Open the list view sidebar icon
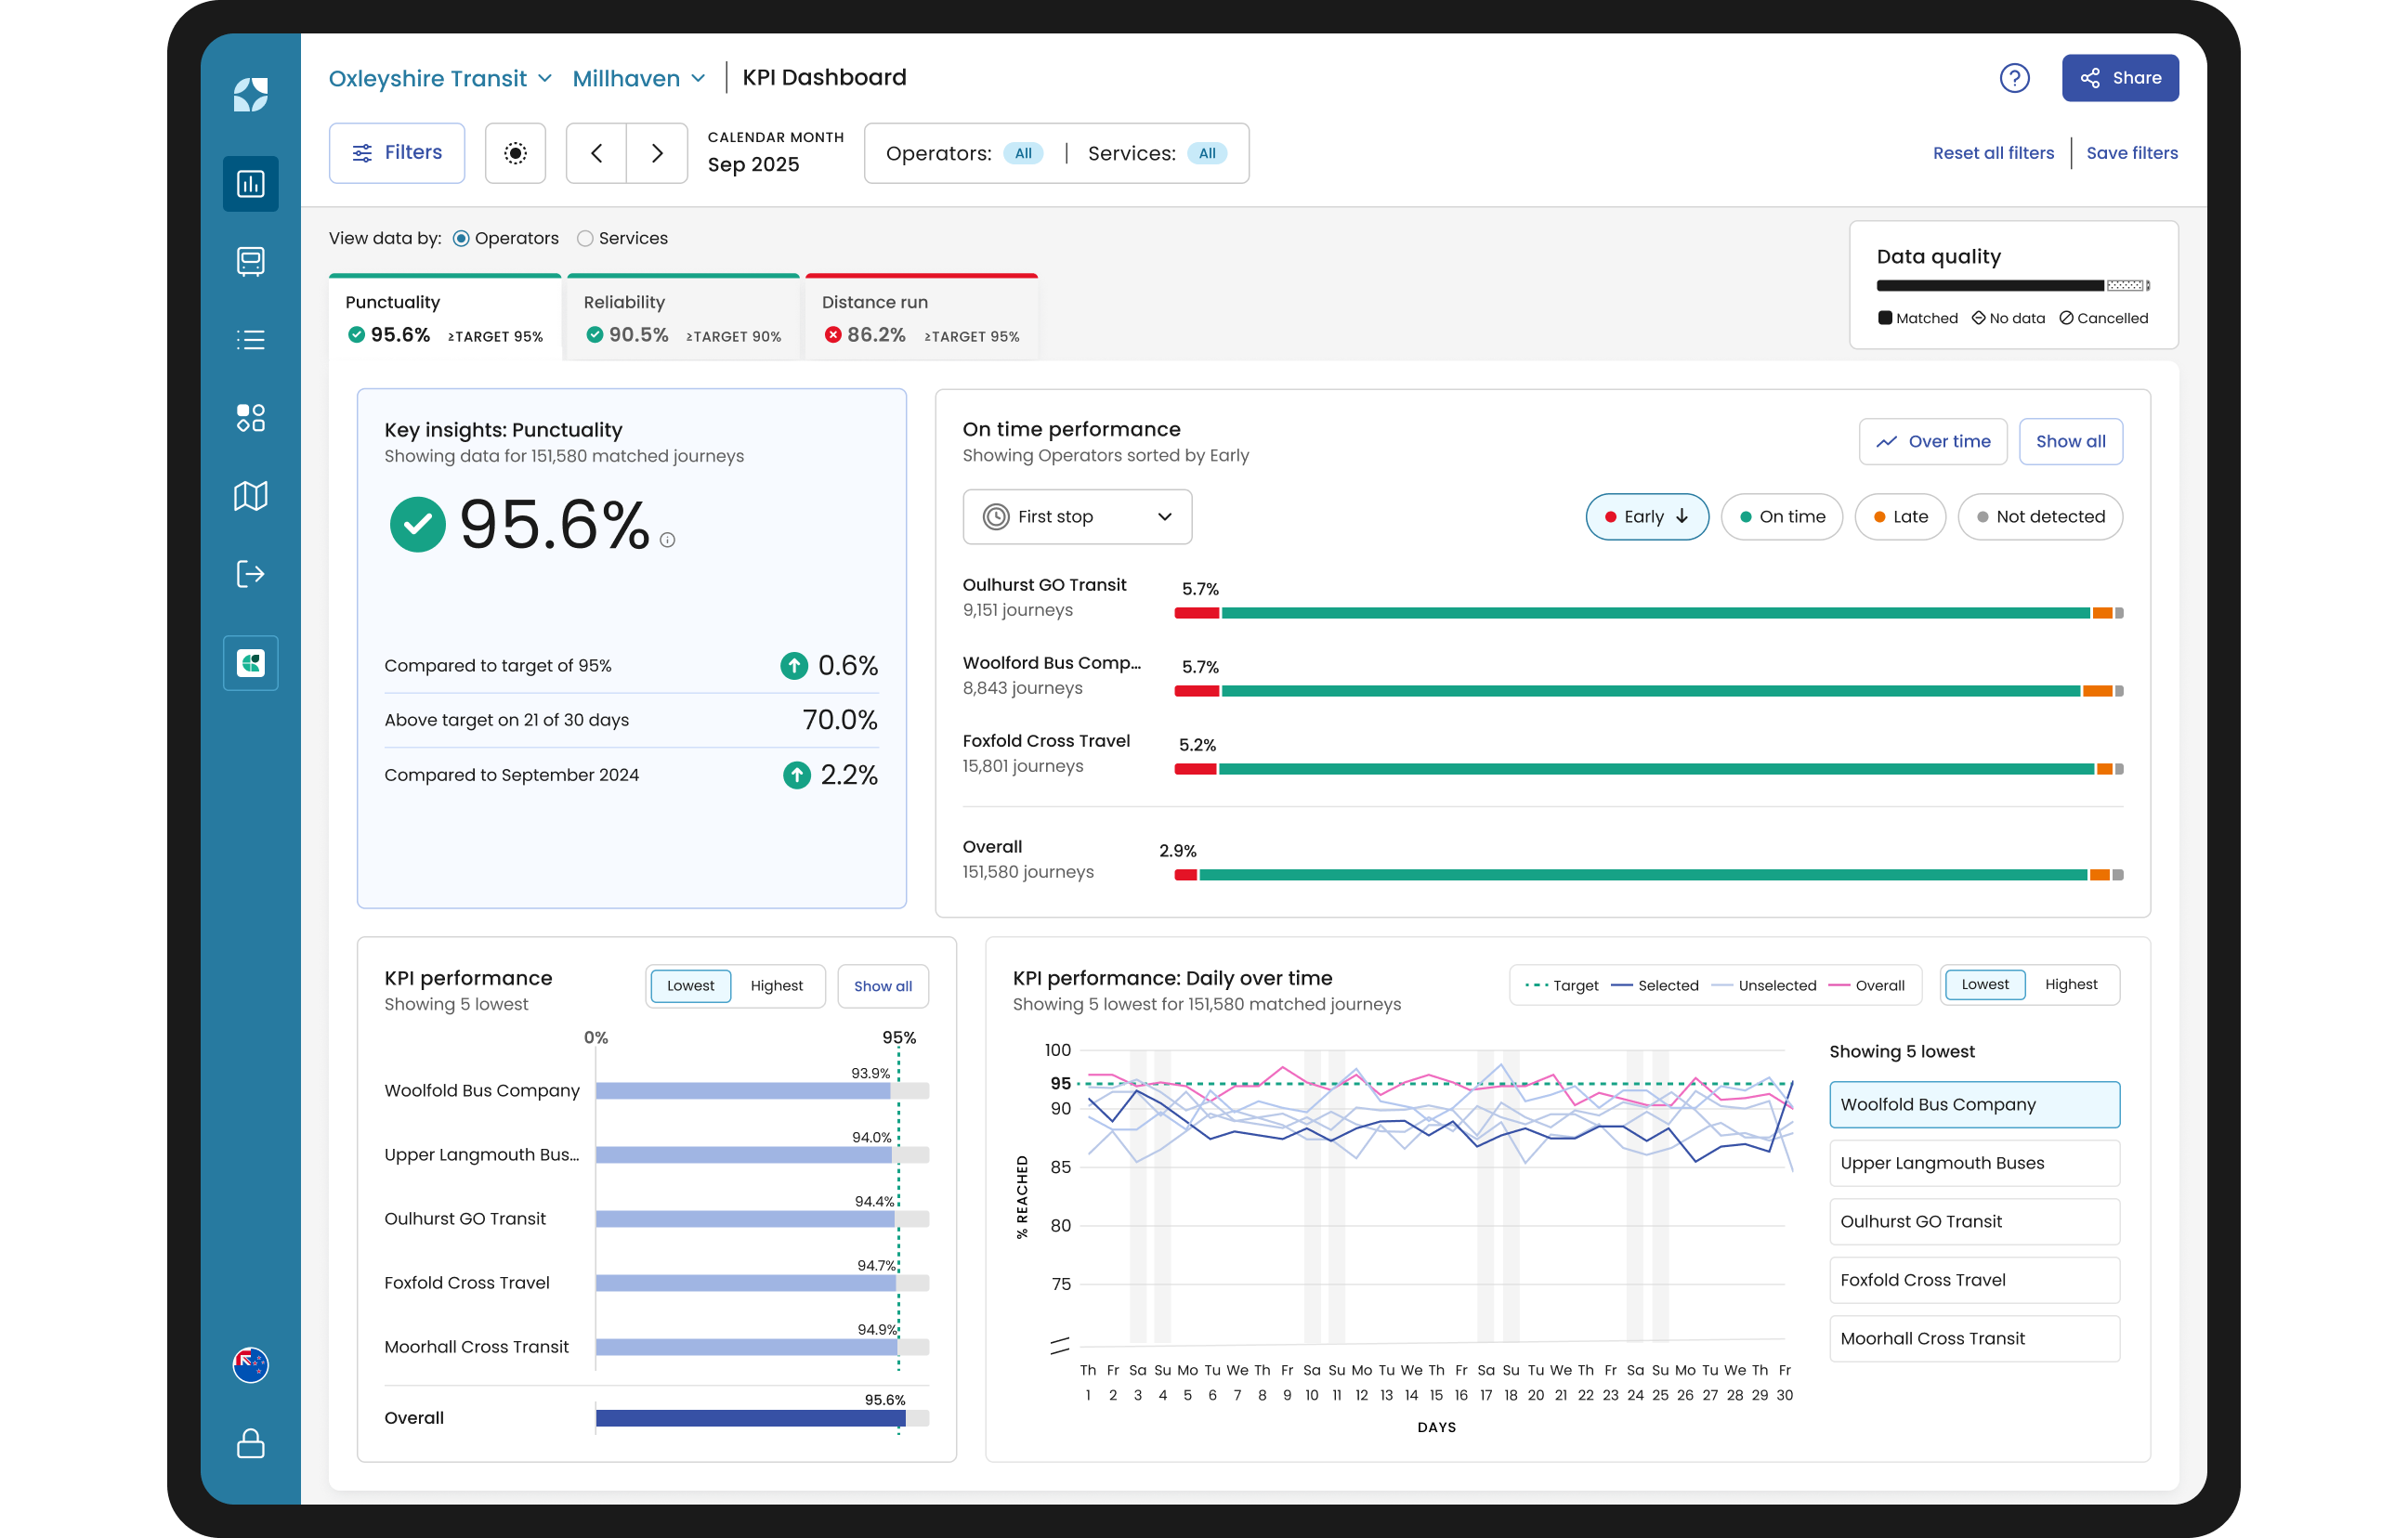Screen dimensions: 2408x1538 click(x=250, y=340)
